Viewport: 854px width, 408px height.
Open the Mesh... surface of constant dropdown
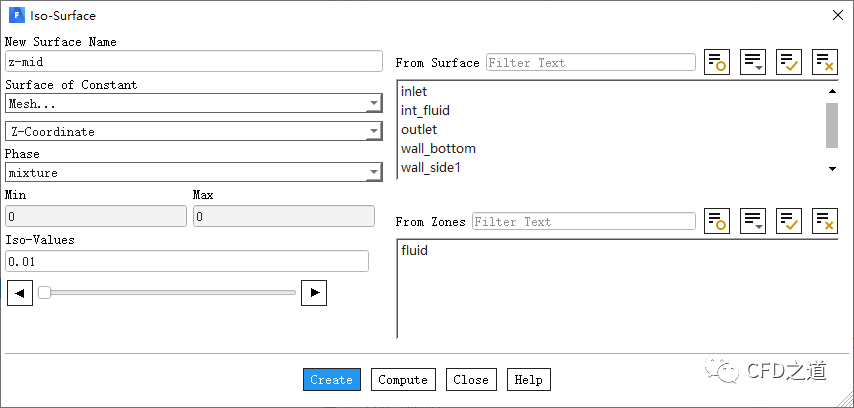pos(193,103)
